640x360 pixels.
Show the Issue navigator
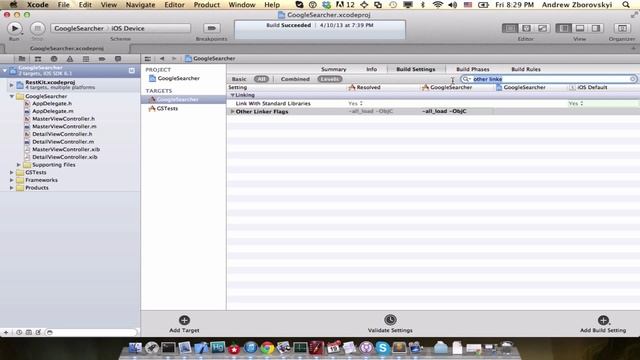(x=70, y=59)
